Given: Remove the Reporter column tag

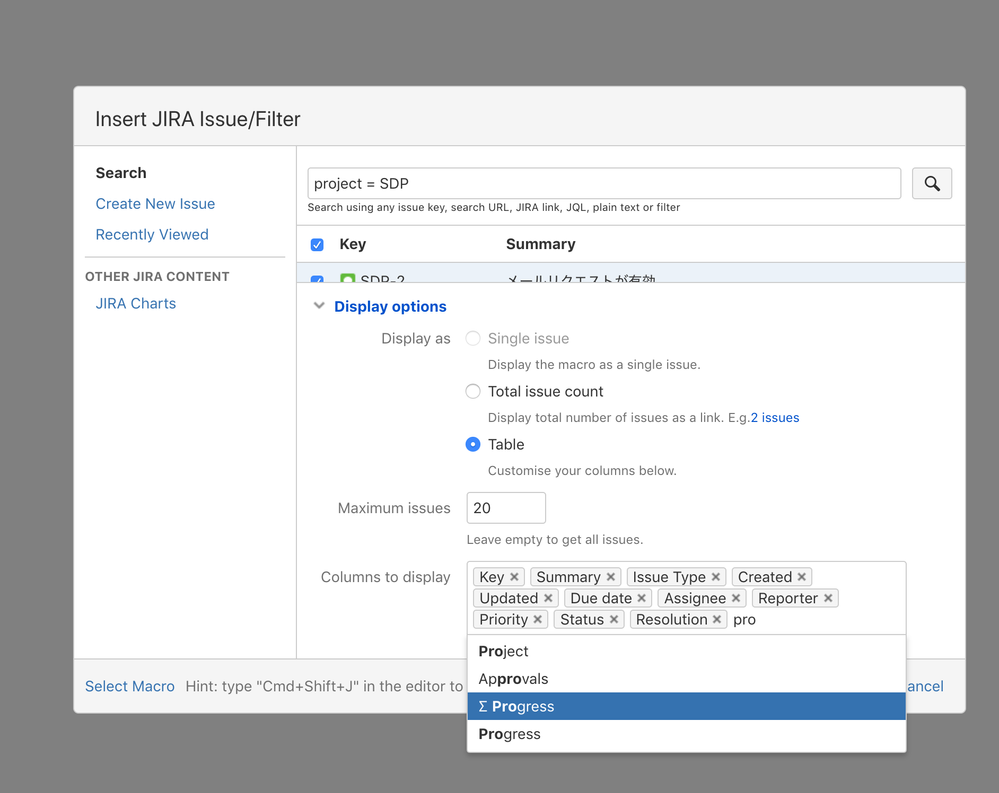Looking at the screenshot, I should click(x=828, y=598).
